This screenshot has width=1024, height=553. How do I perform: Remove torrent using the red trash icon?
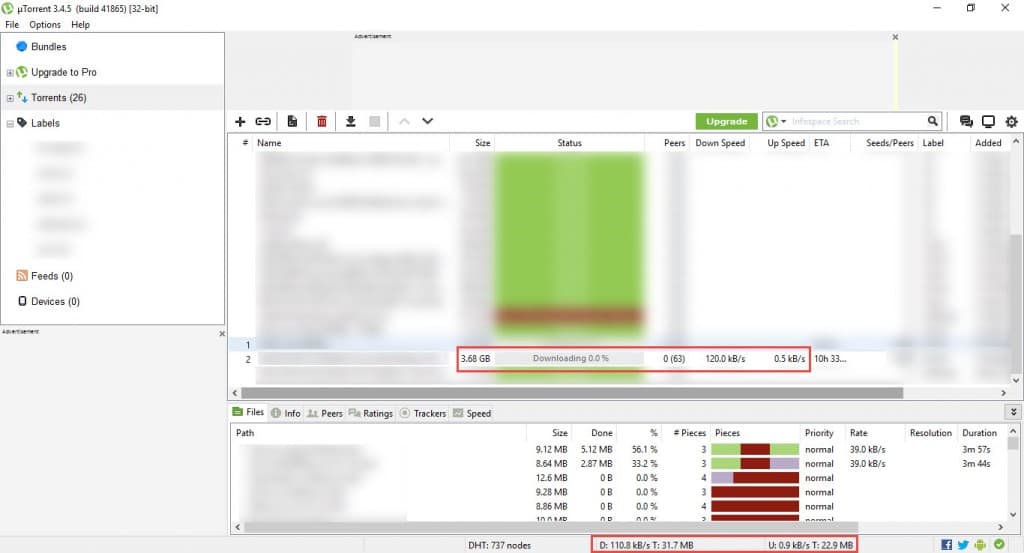(321, 121)
